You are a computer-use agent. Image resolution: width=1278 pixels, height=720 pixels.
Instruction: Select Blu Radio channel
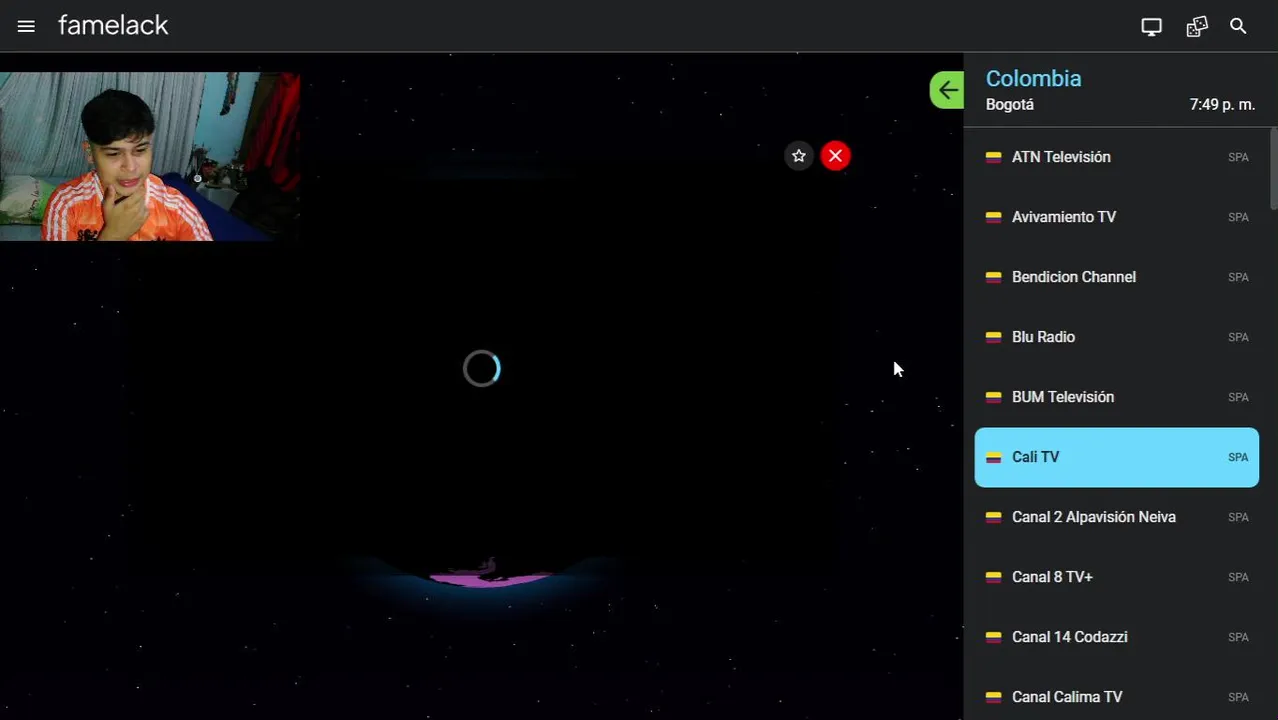click(x=1117, y=337)
